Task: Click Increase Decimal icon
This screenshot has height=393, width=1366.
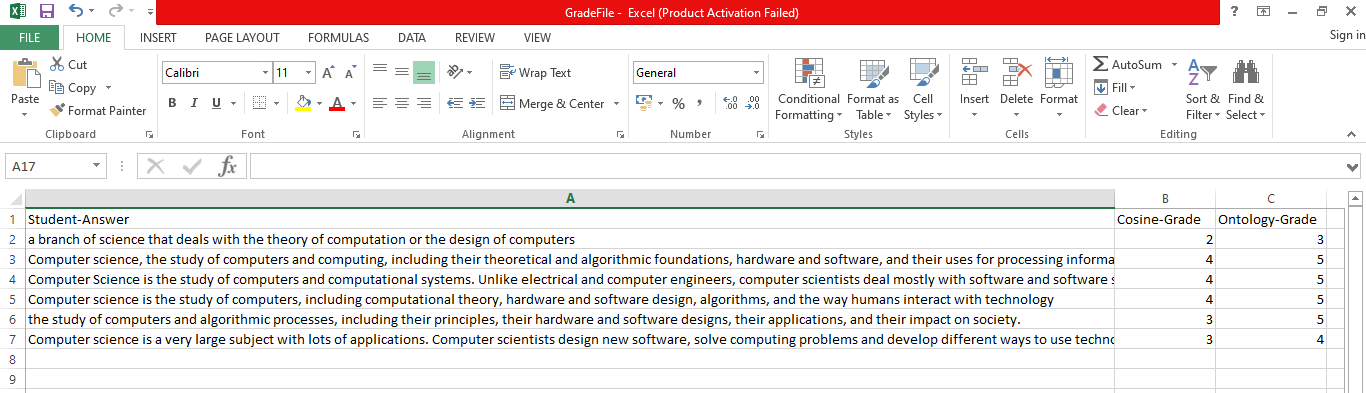Action: (x=730, y=103)
